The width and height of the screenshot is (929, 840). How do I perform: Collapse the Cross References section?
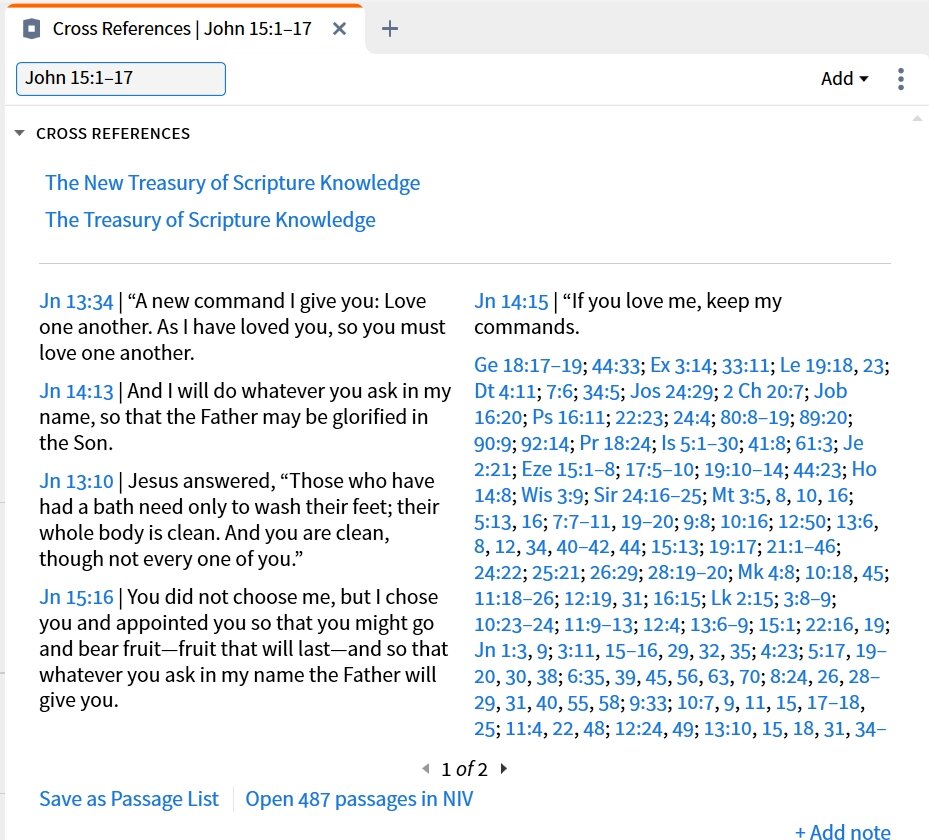point(20,134)
